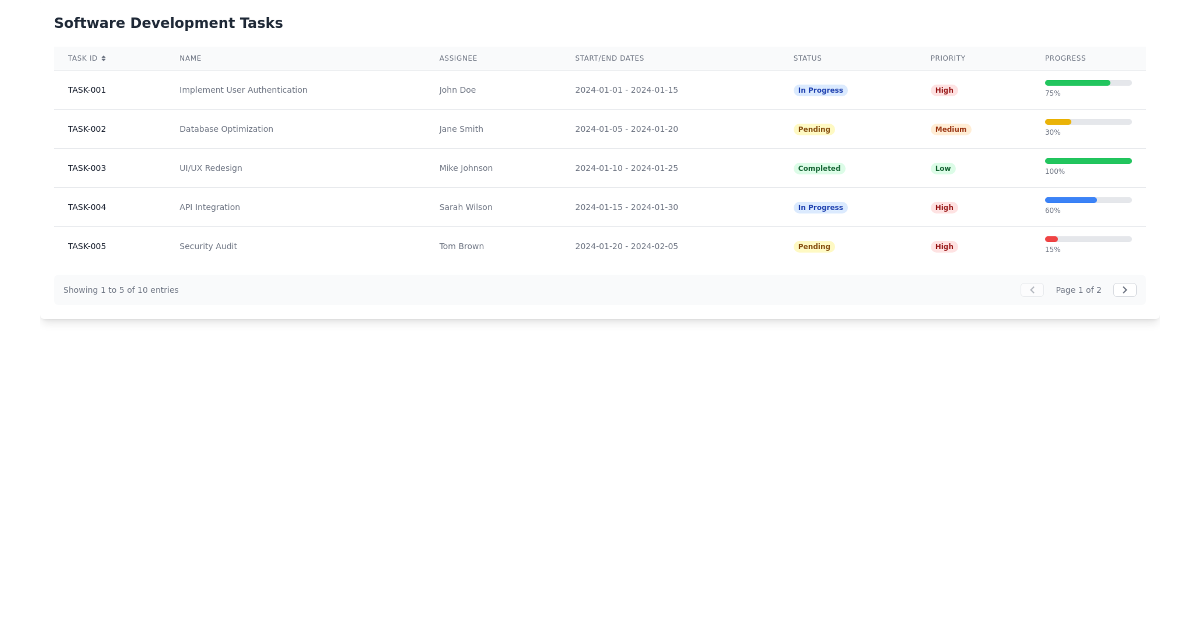The image size is (1200, 630).
Task: Sort the table by Task ID
Action: (x=86, y=58)
